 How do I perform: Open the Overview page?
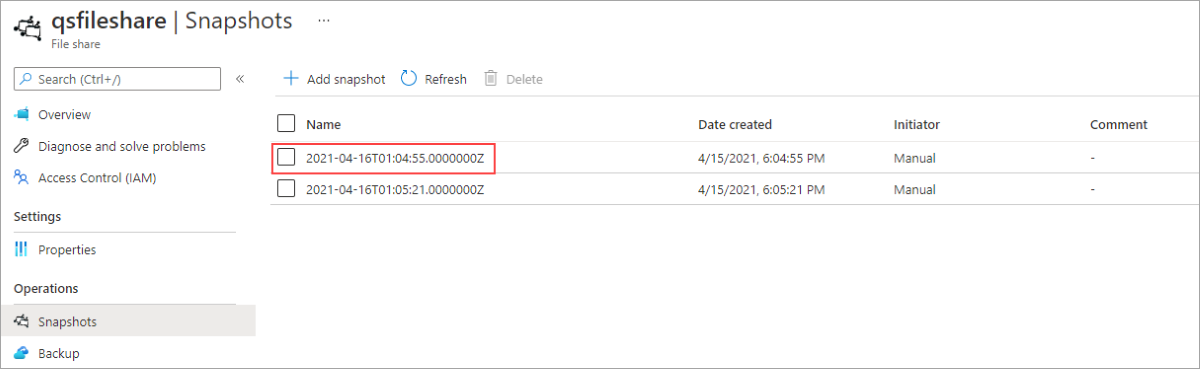click(64, 115)
